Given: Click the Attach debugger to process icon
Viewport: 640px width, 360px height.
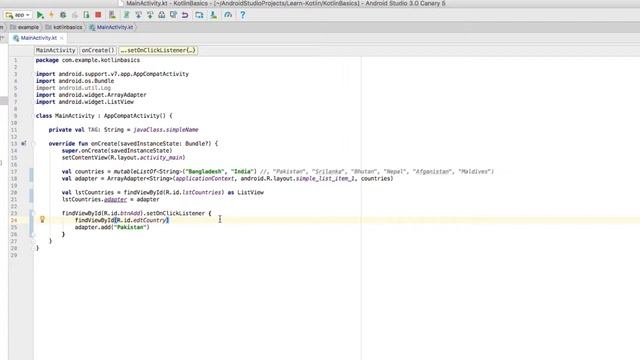Looking at the screenshot, I should pyautogui.click(x=86, y=15).
